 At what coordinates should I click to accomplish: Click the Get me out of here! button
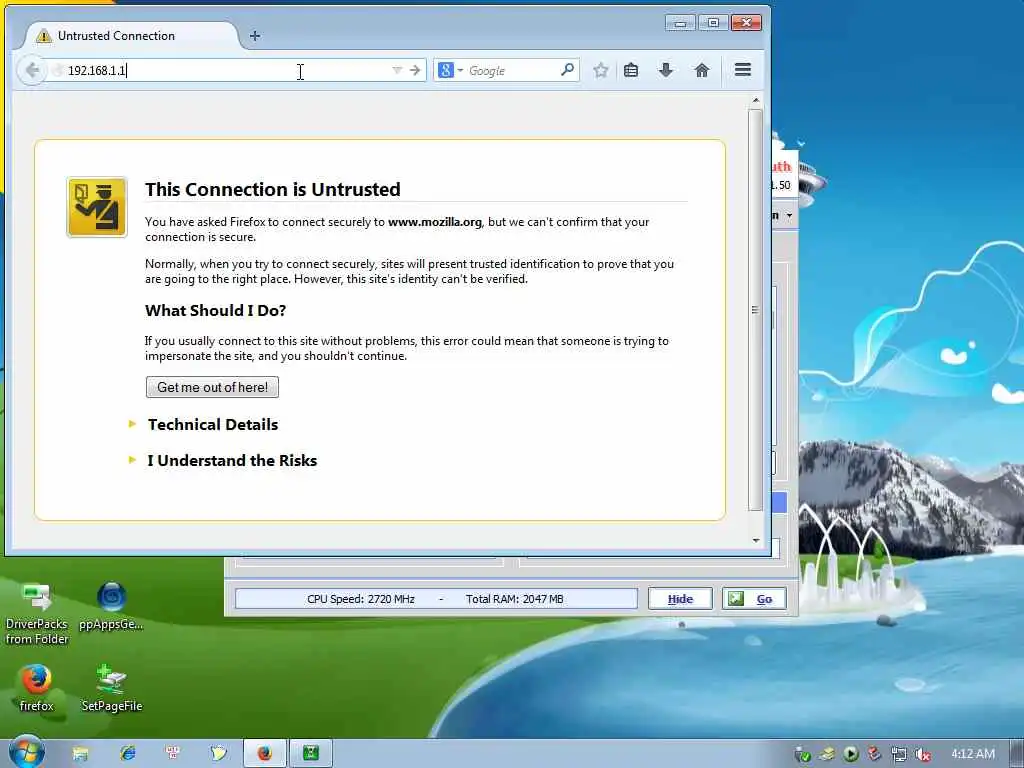[212, 387]
